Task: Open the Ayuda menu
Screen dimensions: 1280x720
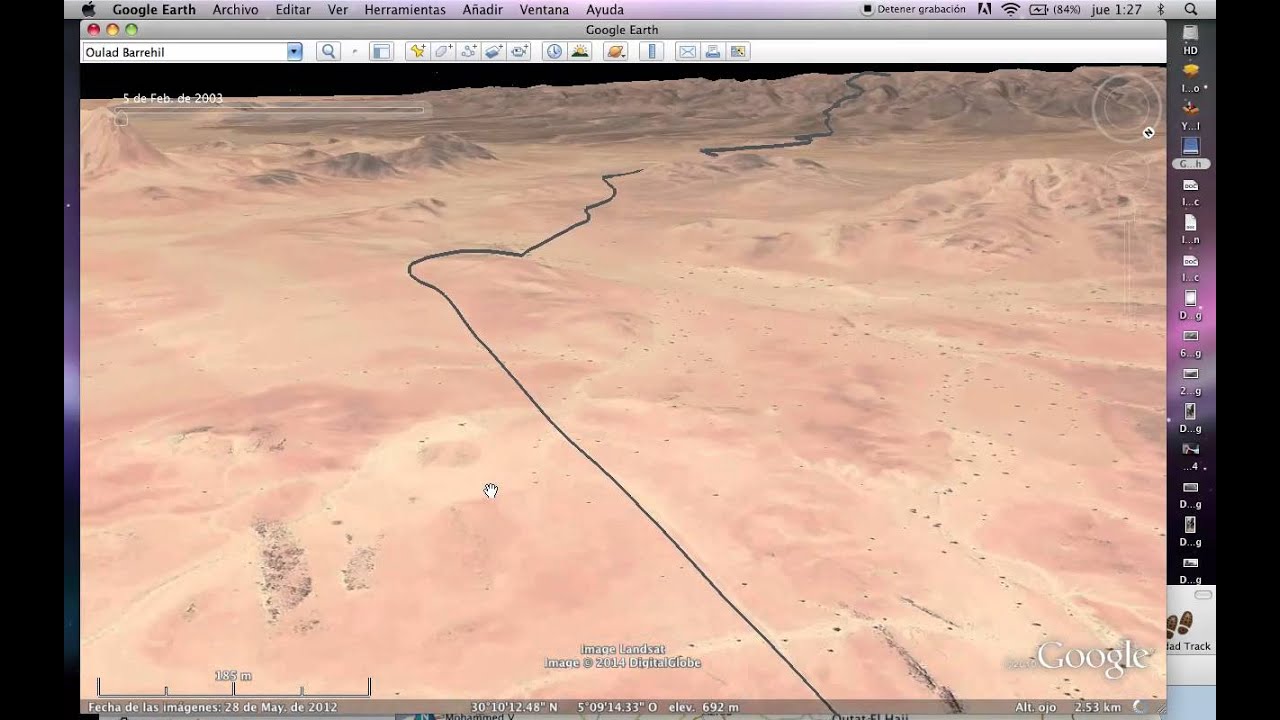Action: (x=605, y=9)
